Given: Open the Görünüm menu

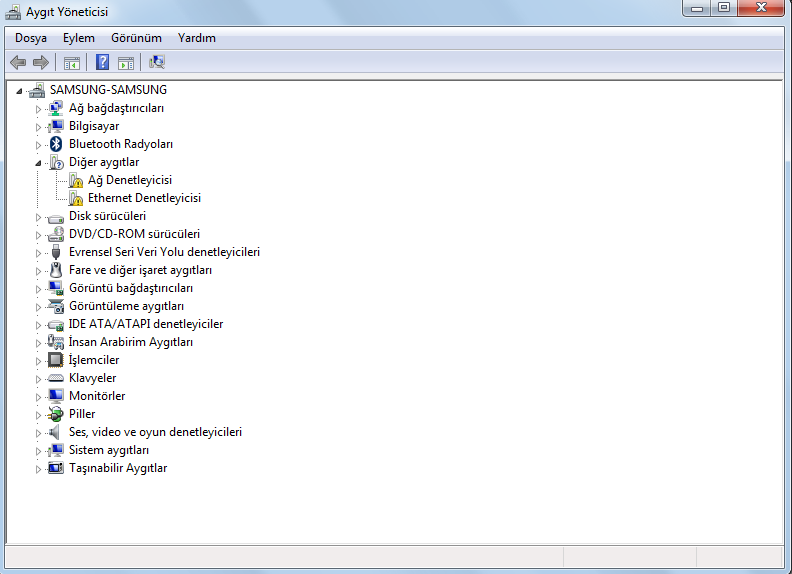Looking at the screenshot, I should click(136, 38).
